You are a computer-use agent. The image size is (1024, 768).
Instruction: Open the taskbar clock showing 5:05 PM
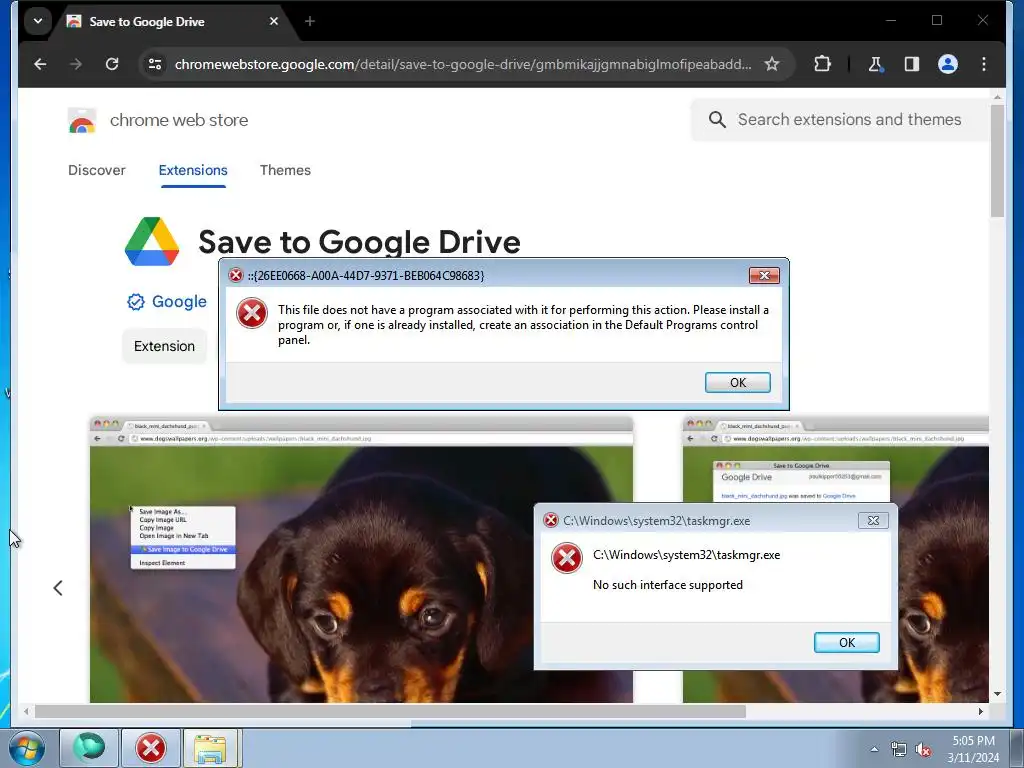973,749
